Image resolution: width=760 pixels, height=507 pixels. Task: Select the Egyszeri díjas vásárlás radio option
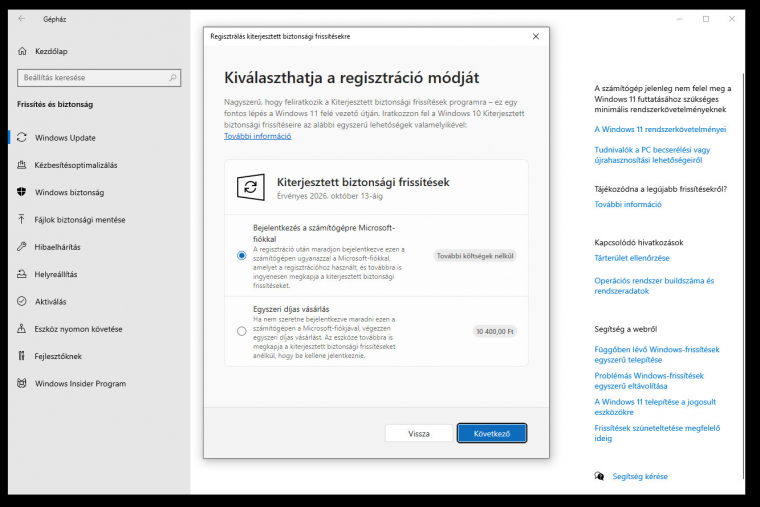(242, 331)
